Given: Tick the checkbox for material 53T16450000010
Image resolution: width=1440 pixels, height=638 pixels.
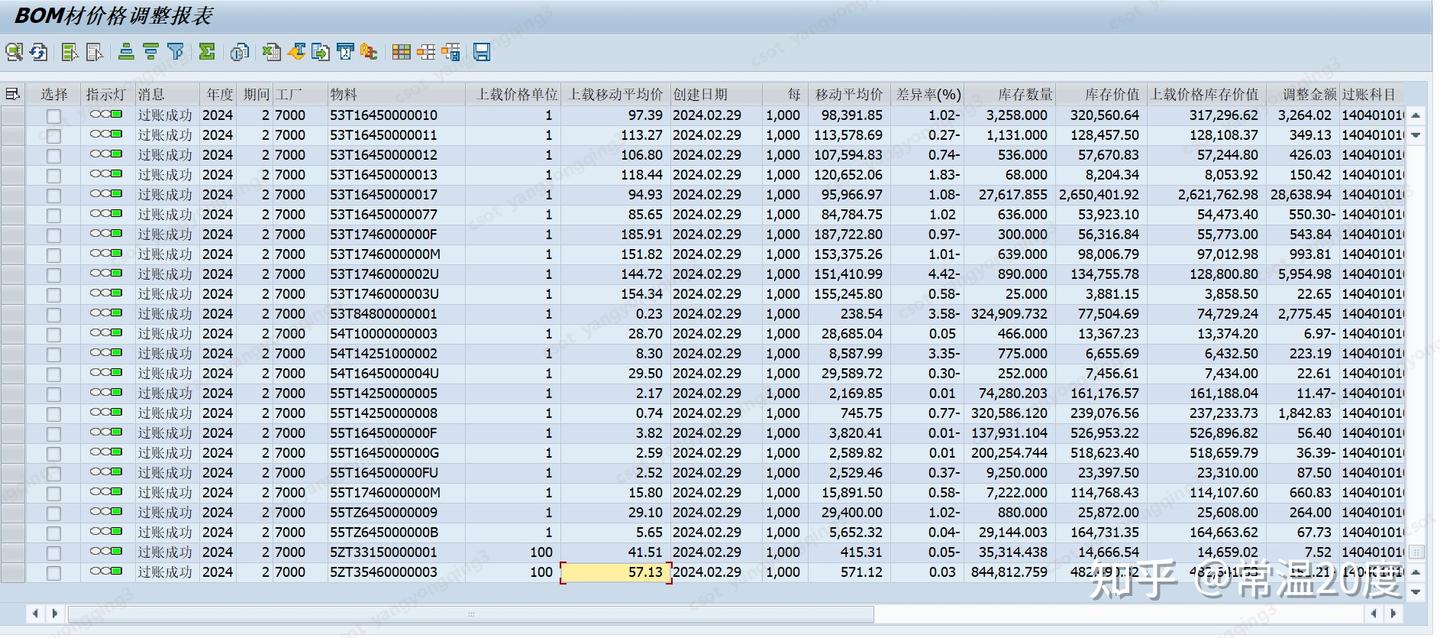Looking at the screenshot, I should tap(52, 115).
